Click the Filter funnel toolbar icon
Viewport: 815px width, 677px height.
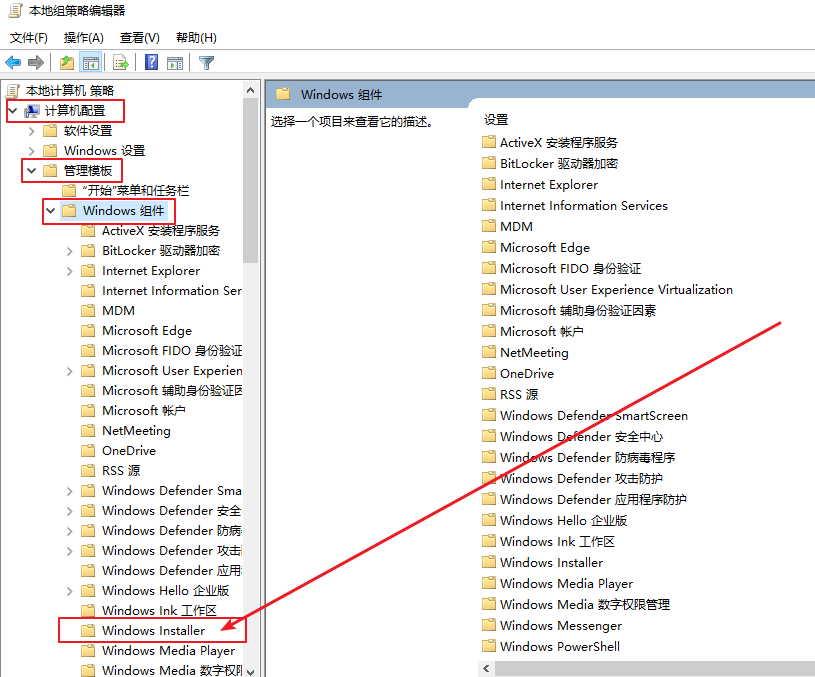(206, 63)
